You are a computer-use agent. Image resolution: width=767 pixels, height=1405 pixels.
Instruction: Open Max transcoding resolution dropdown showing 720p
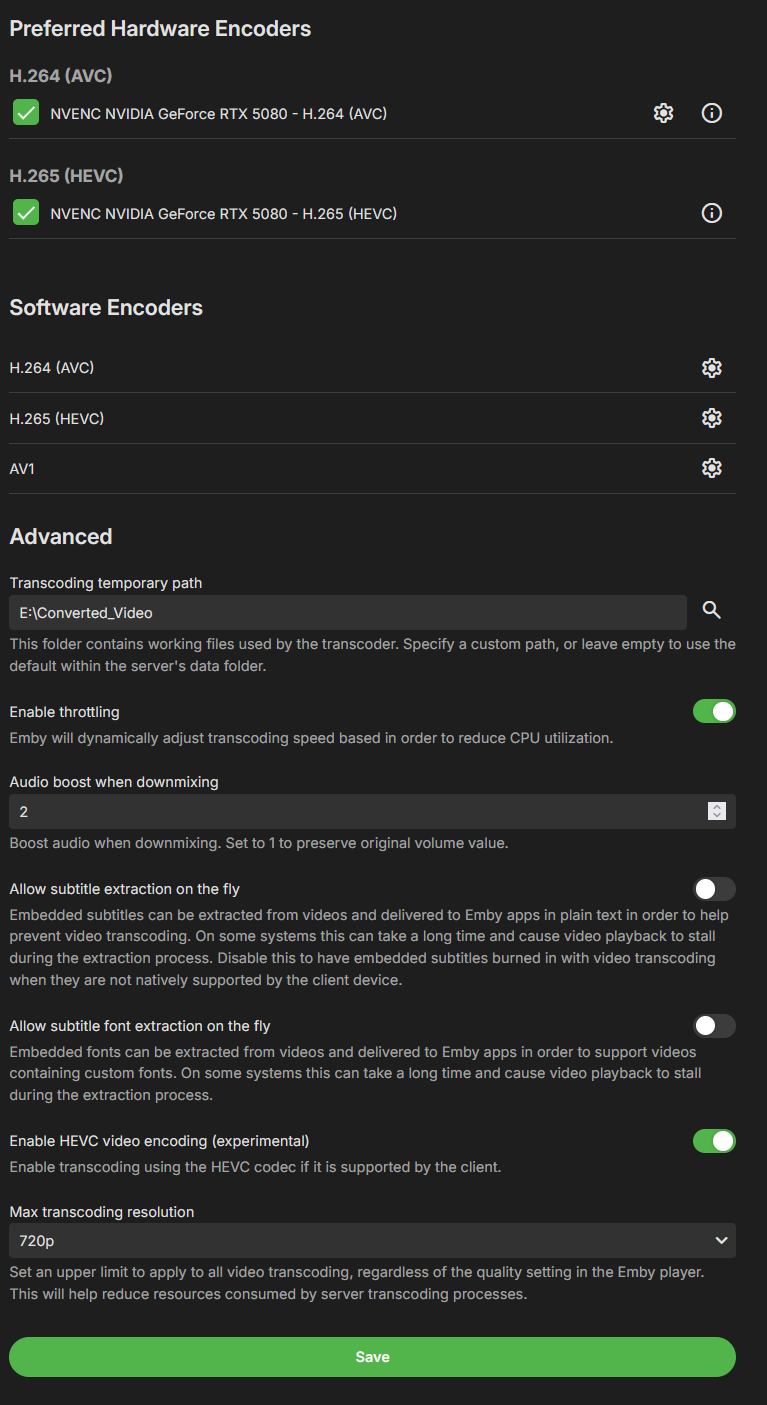pos(372,1240)
